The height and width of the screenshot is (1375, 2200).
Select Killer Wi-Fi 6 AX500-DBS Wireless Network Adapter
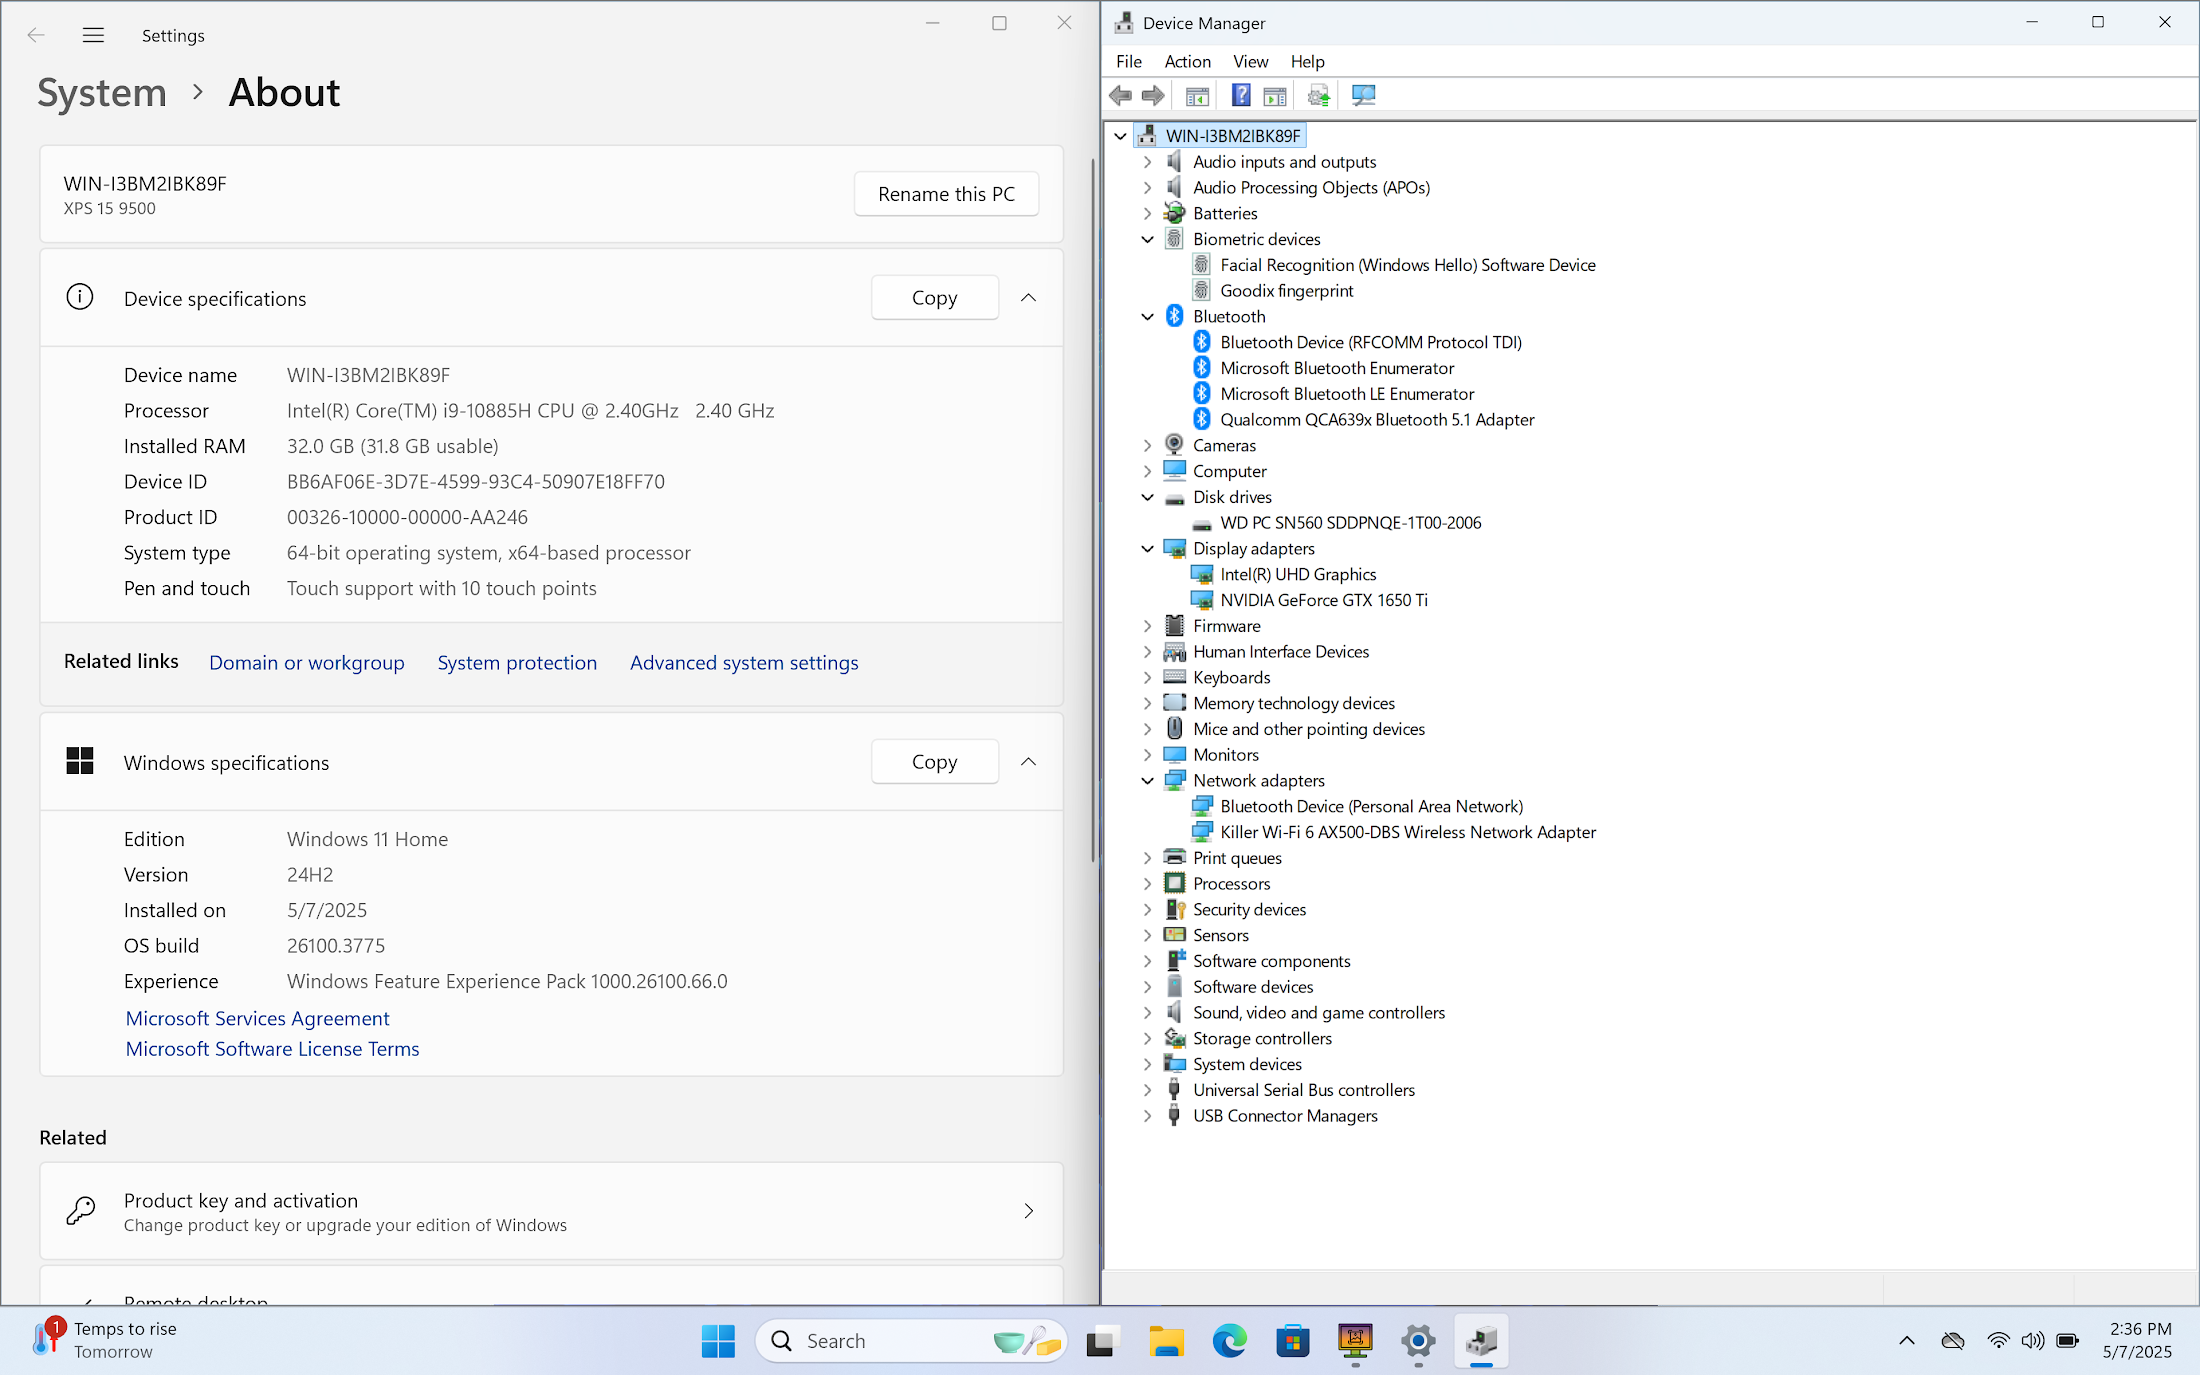coord(1407,832)
